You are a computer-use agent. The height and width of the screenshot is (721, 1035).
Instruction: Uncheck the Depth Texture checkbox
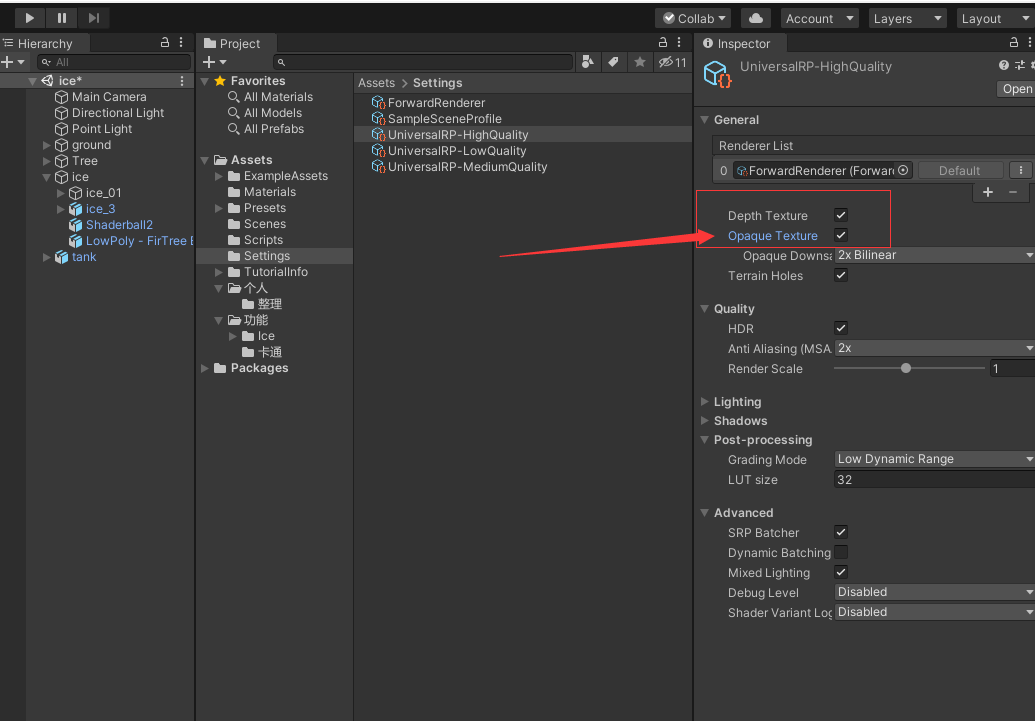point(841,216)
